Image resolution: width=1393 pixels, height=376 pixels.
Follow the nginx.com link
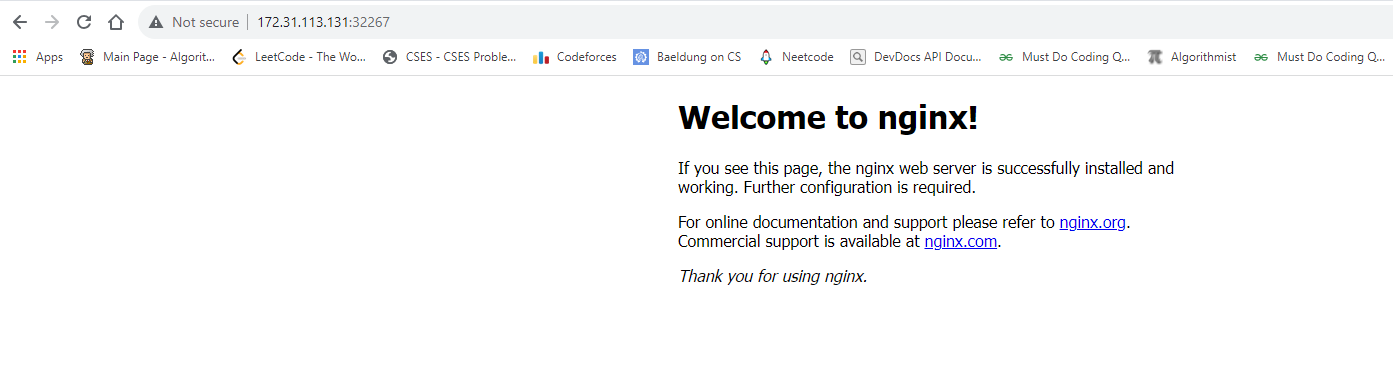coord(960,241)
